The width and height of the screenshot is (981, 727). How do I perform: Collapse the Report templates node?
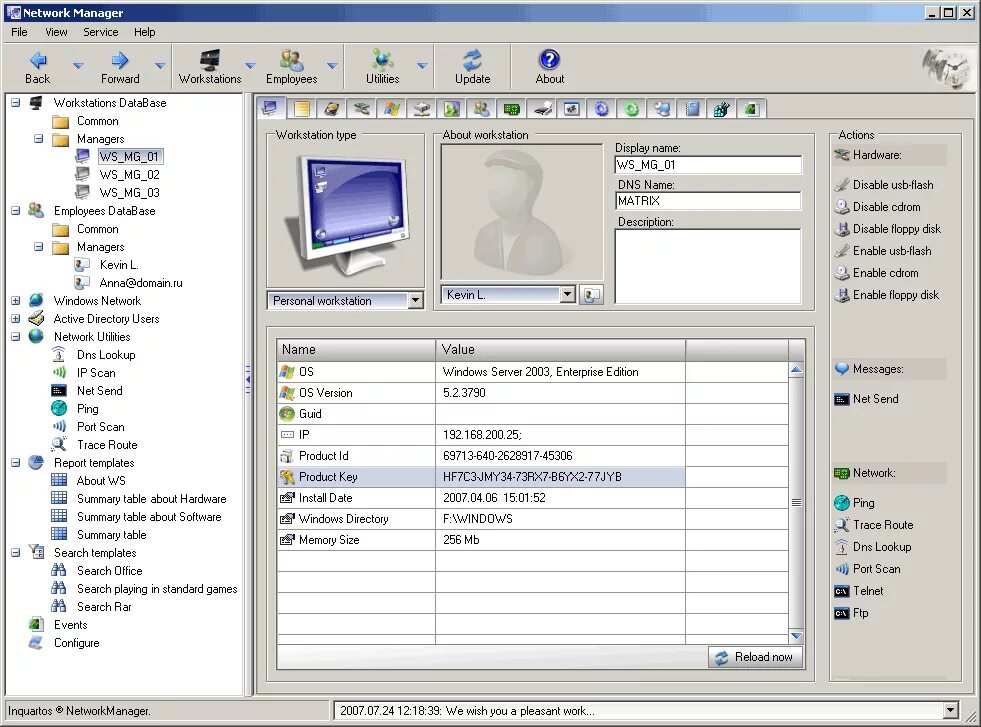tap(16, 463)
